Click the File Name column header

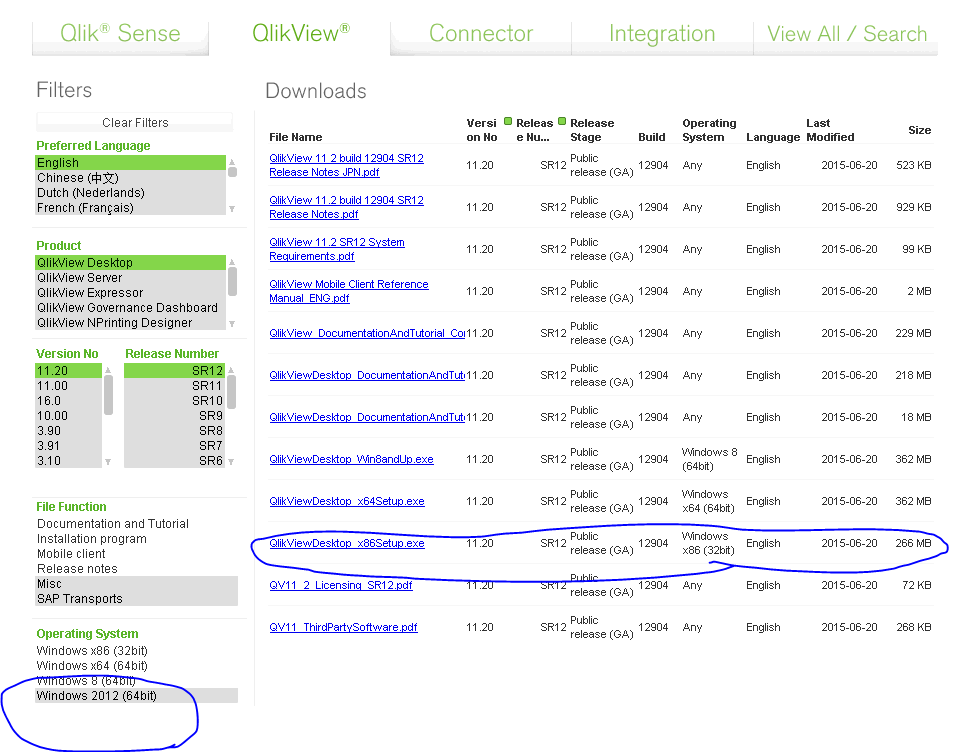tap(295, 137)
